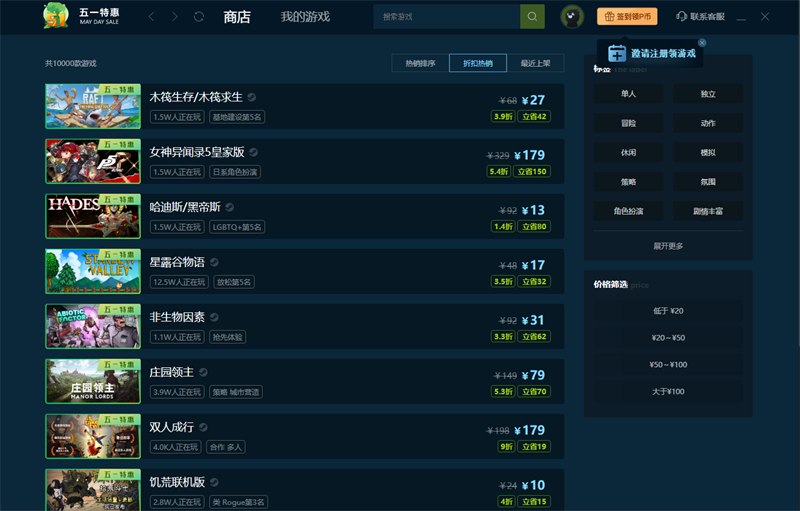Filter by the 动作 tag
The image size is (800, 511).
click(x=708, y=123)
